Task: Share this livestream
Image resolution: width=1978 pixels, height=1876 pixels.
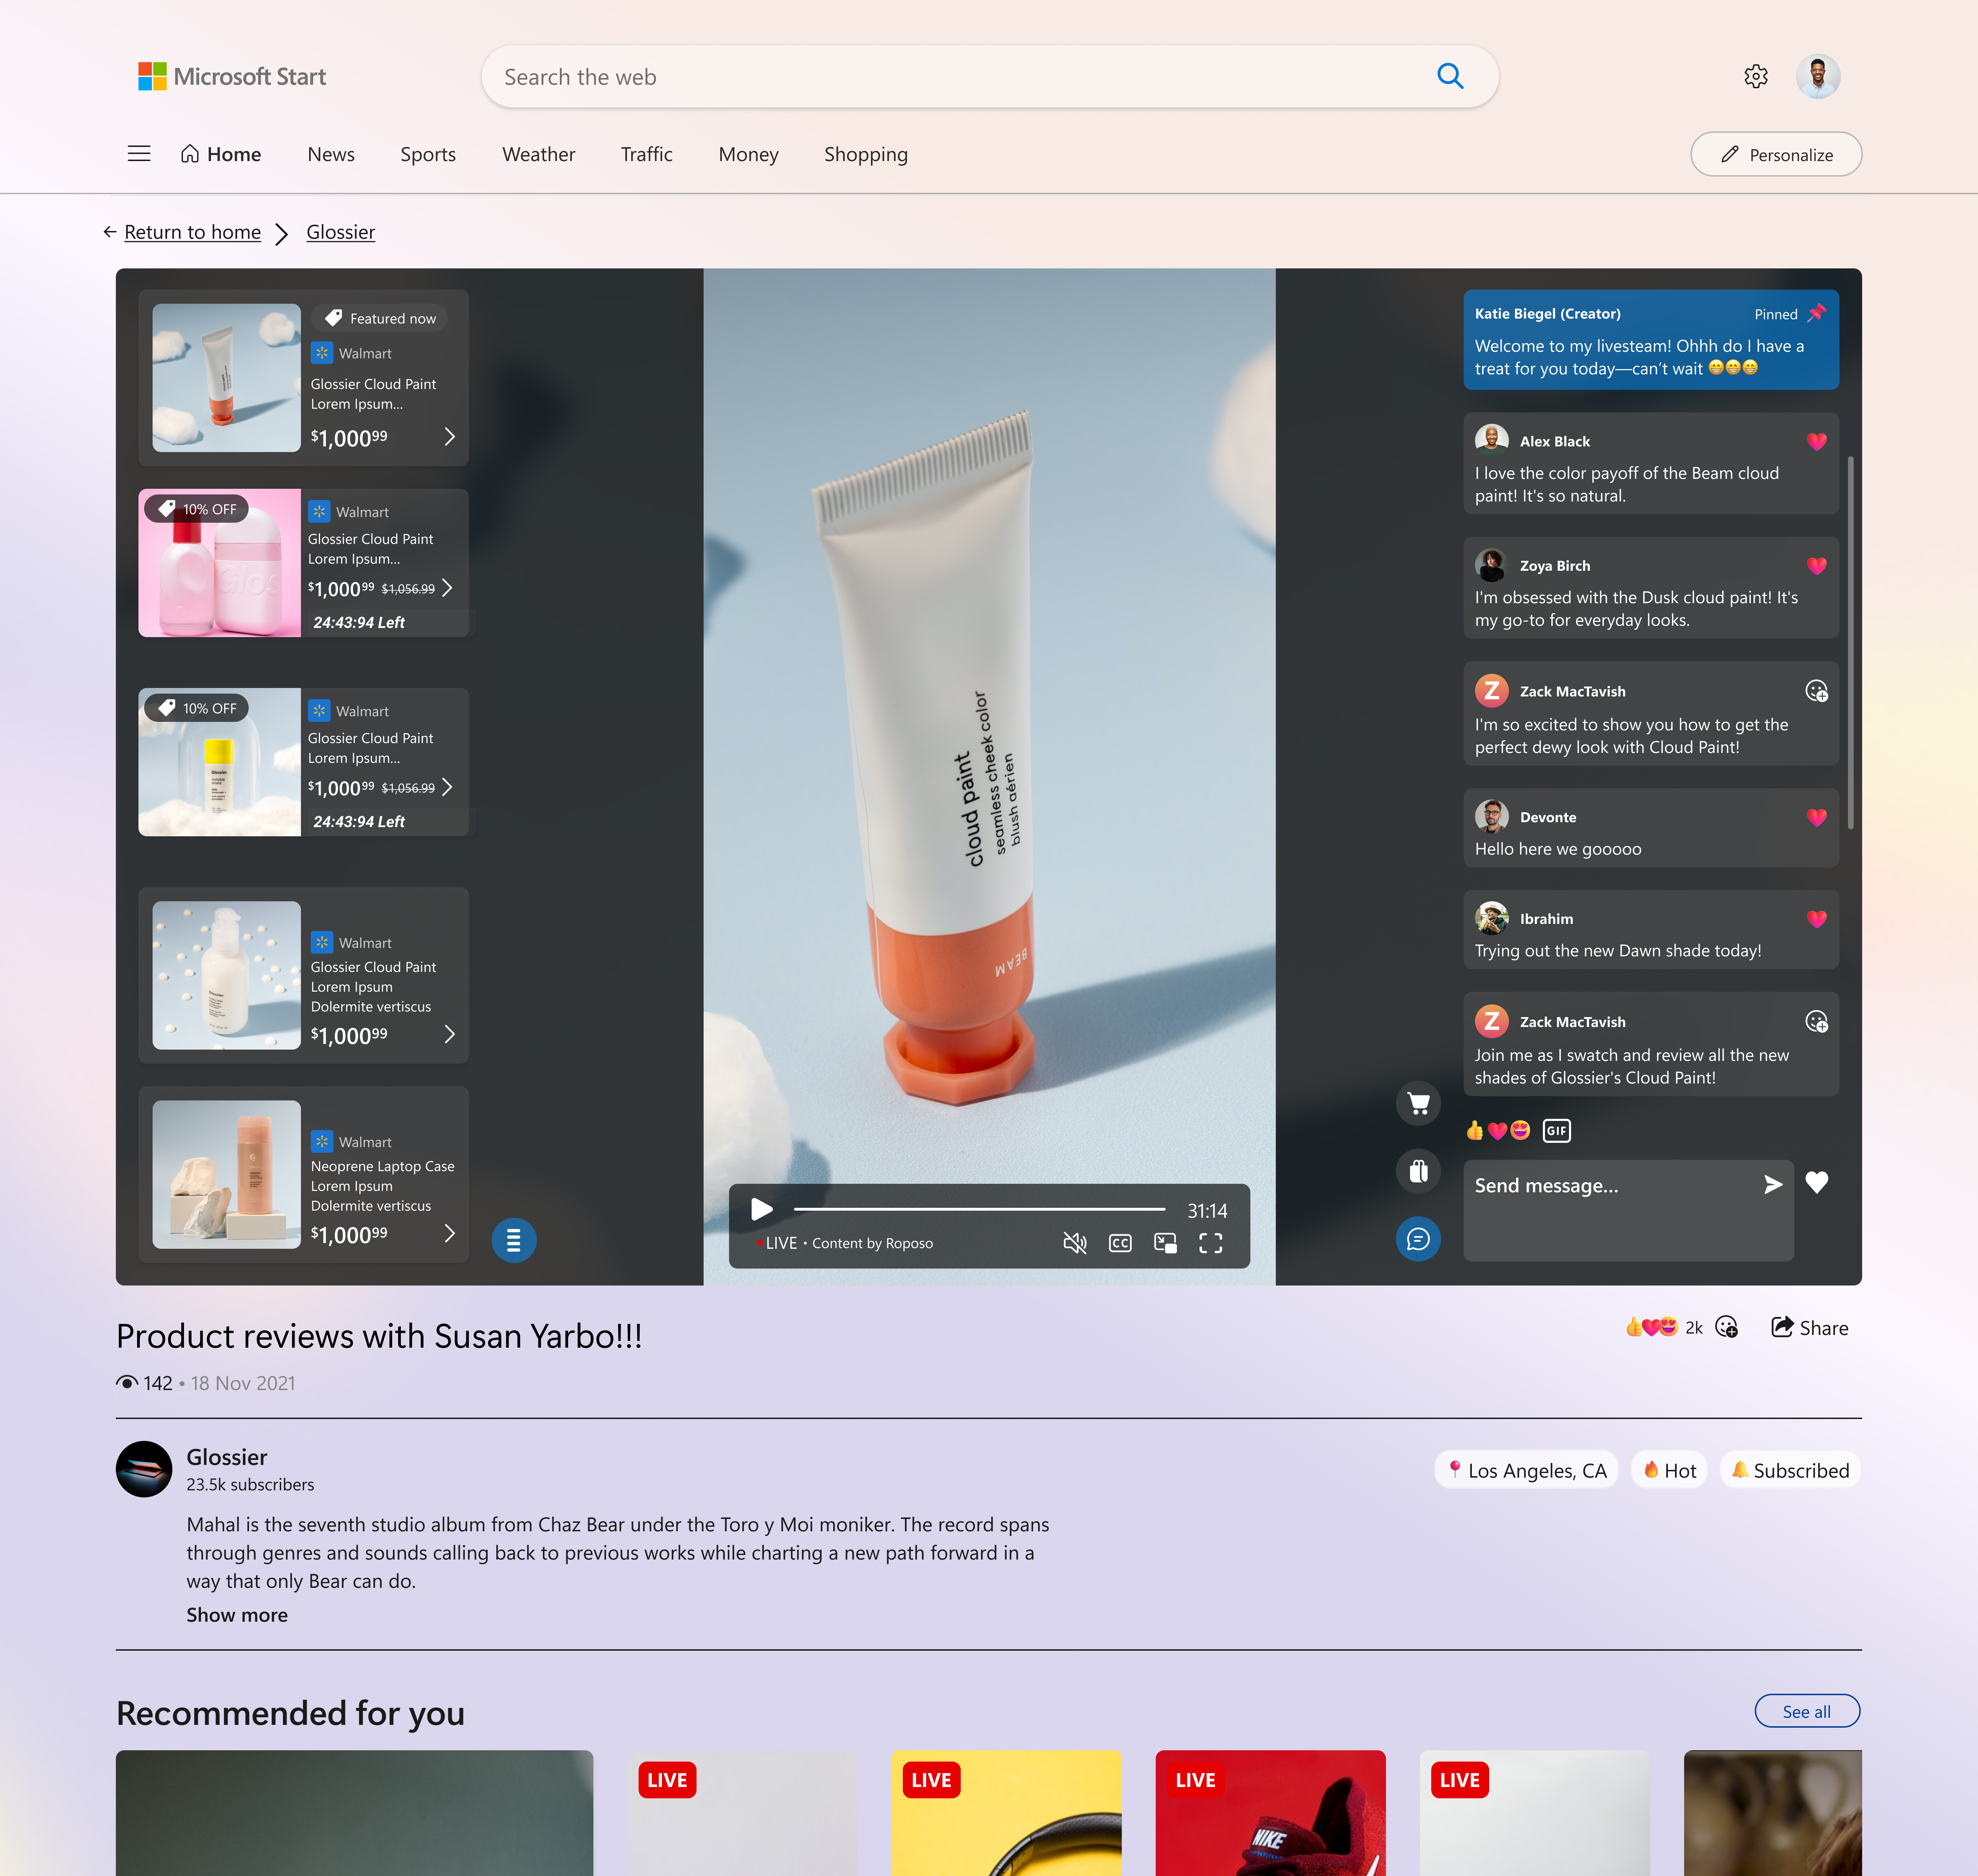Action: [x=1809, y=1328]
